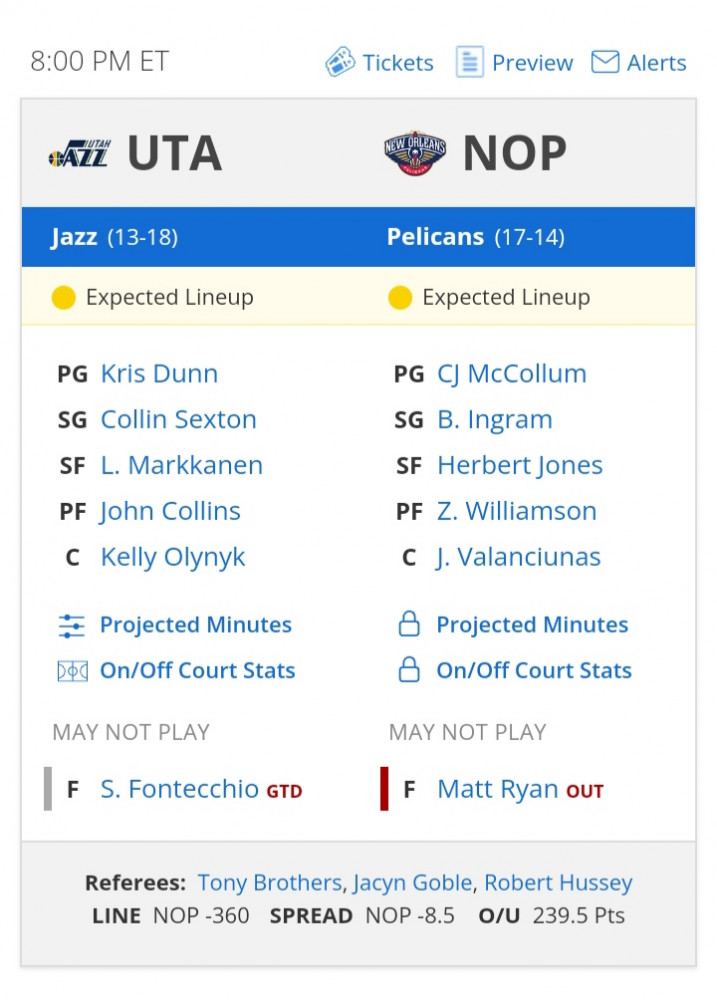The image size is (717, 1000).
Task: Open Matt Ryan player link
Action: pos(498,790)
